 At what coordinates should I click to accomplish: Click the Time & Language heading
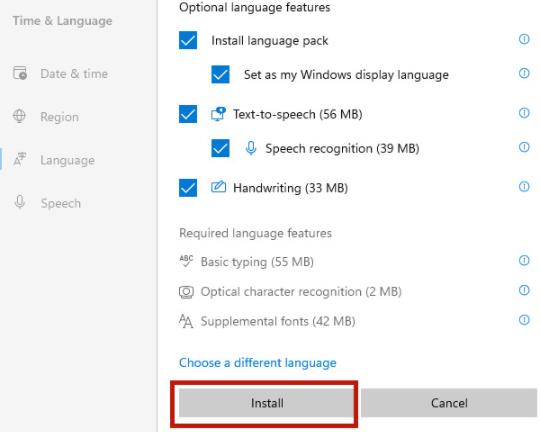tap(62, 21)
